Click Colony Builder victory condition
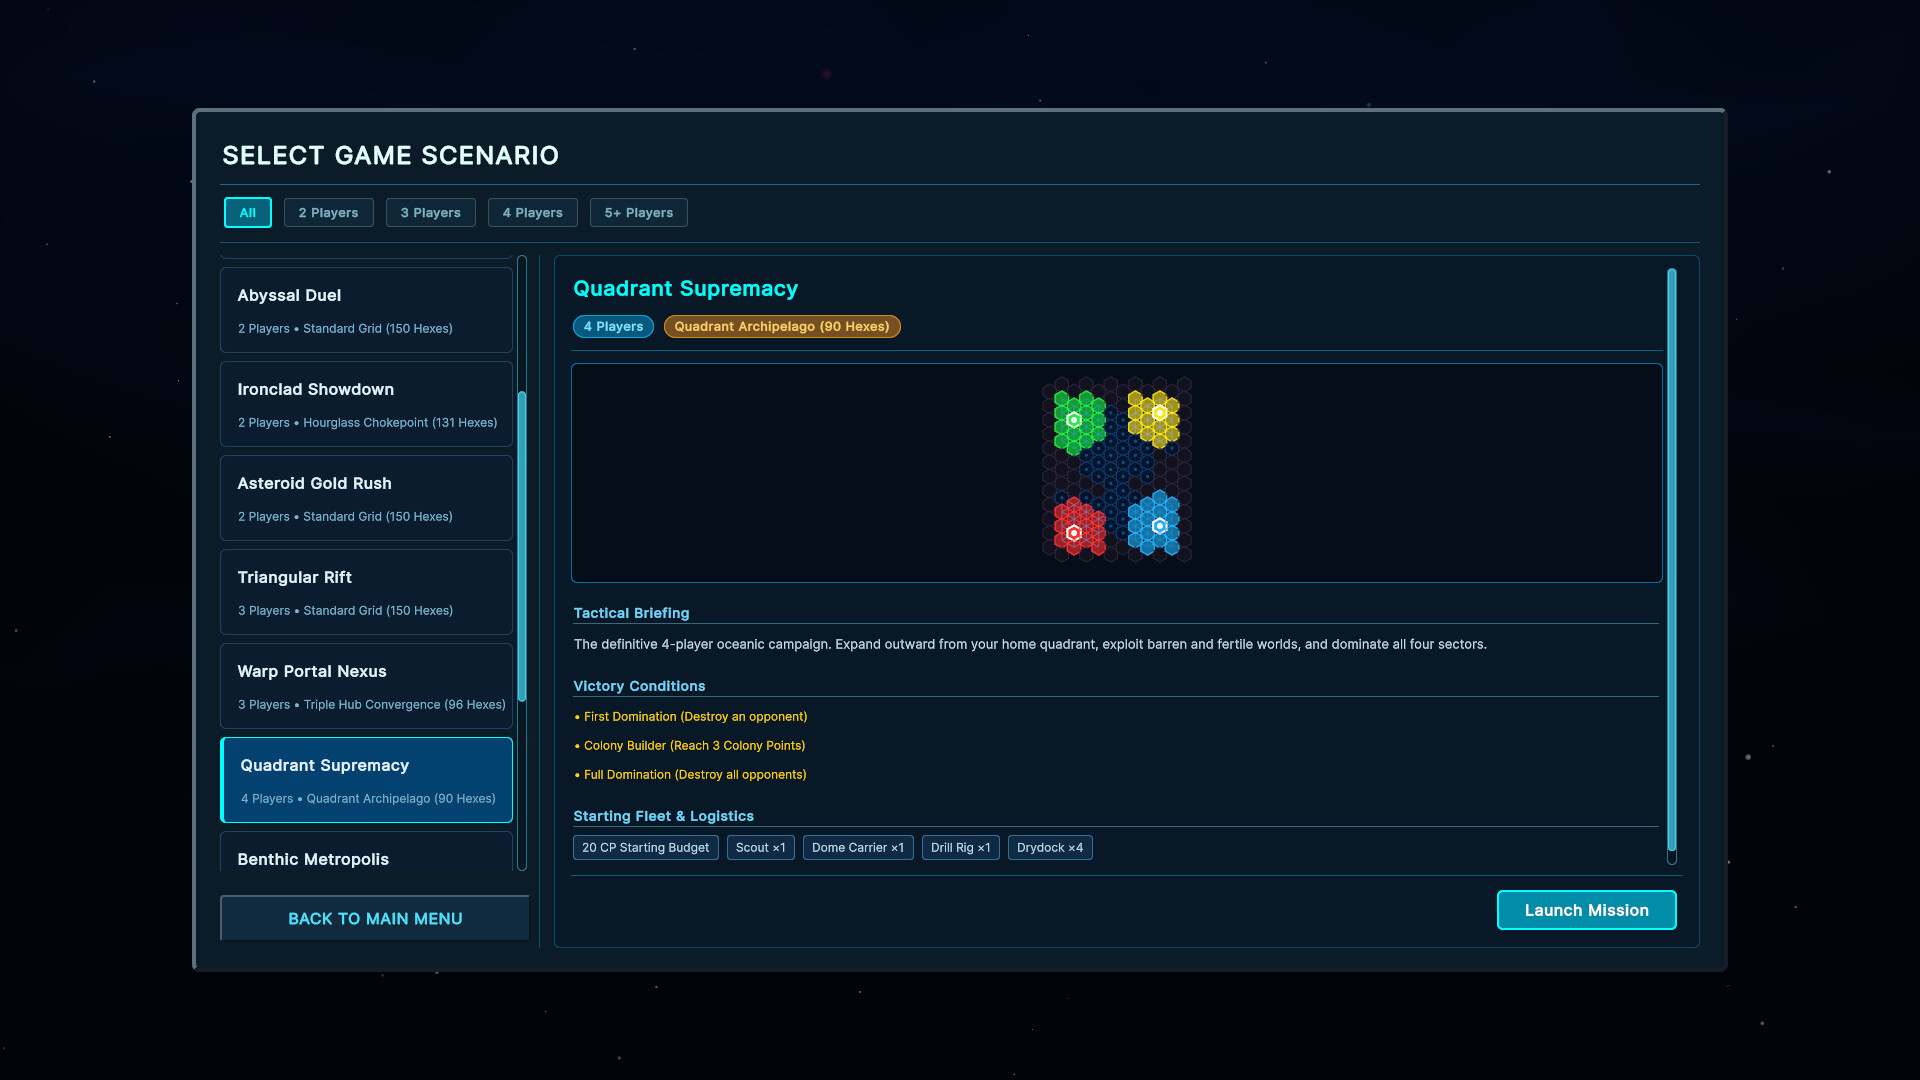This screenshot has width=1920, height=1080. point(690,746)
